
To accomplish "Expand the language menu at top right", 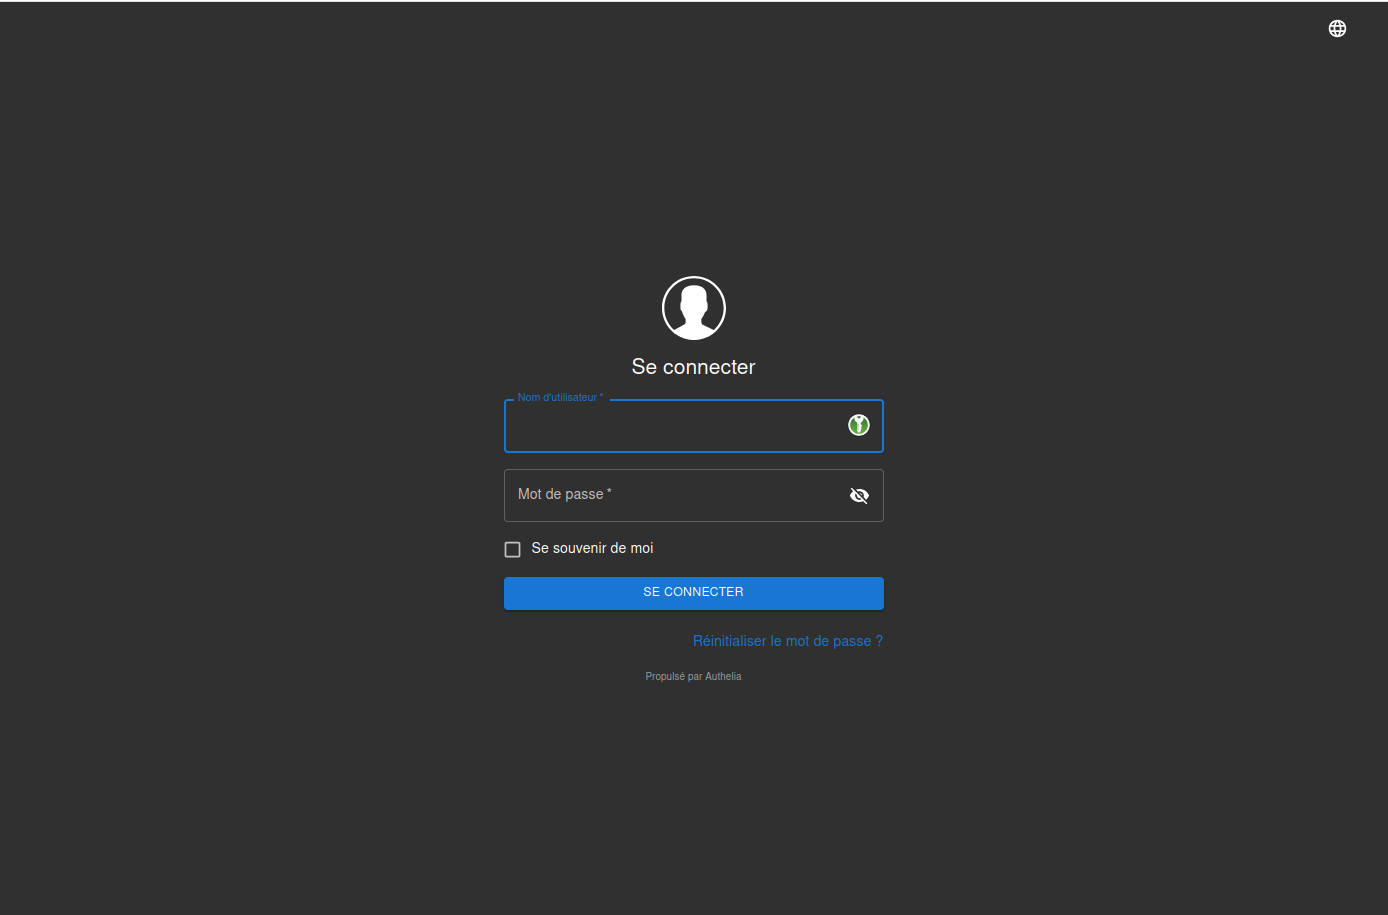I will [1337, 29].
